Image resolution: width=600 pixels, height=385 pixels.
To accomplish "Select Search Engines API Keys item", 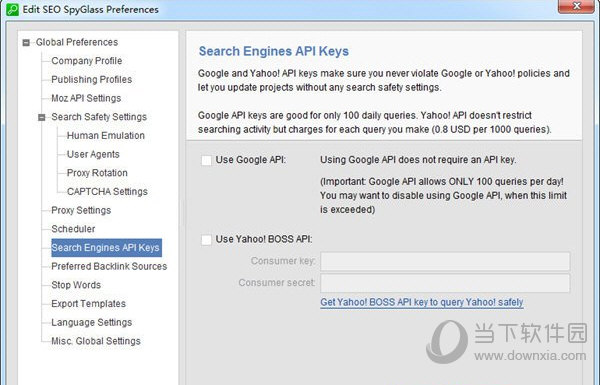I will pos(106,248).
